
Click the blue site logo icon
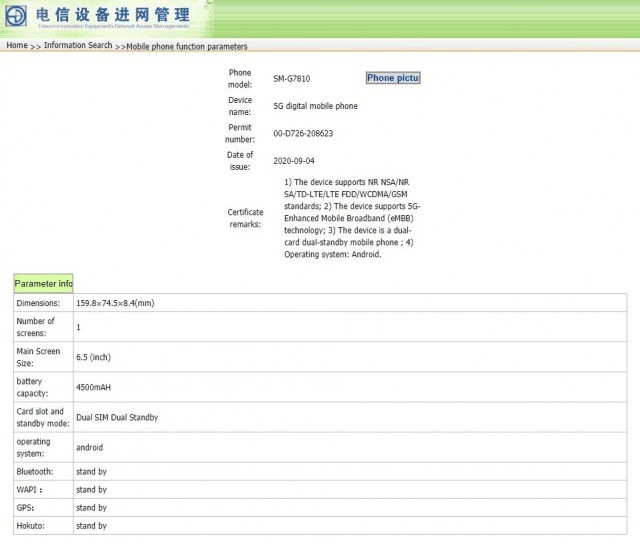(x=17, y=17)
